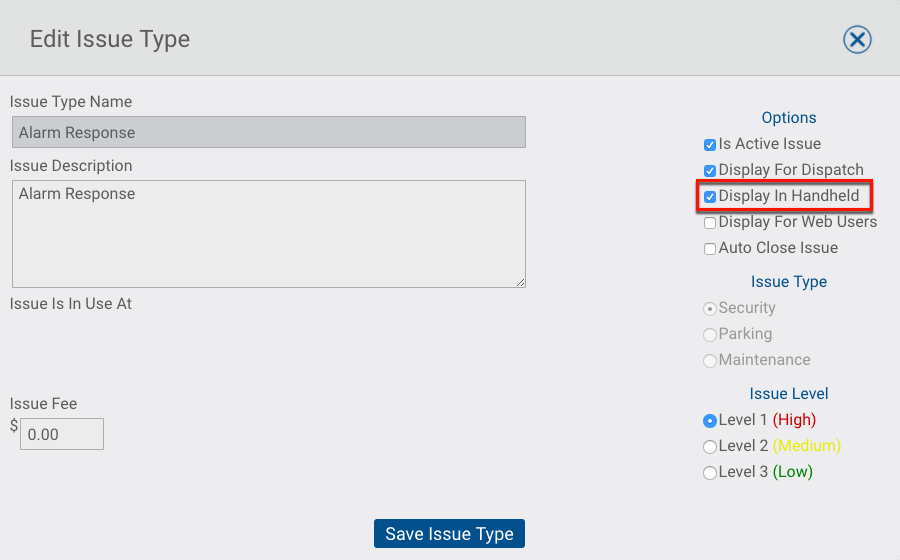Select the Parking issue type radio
The image size is (900, 560).
tap(710, 335)
